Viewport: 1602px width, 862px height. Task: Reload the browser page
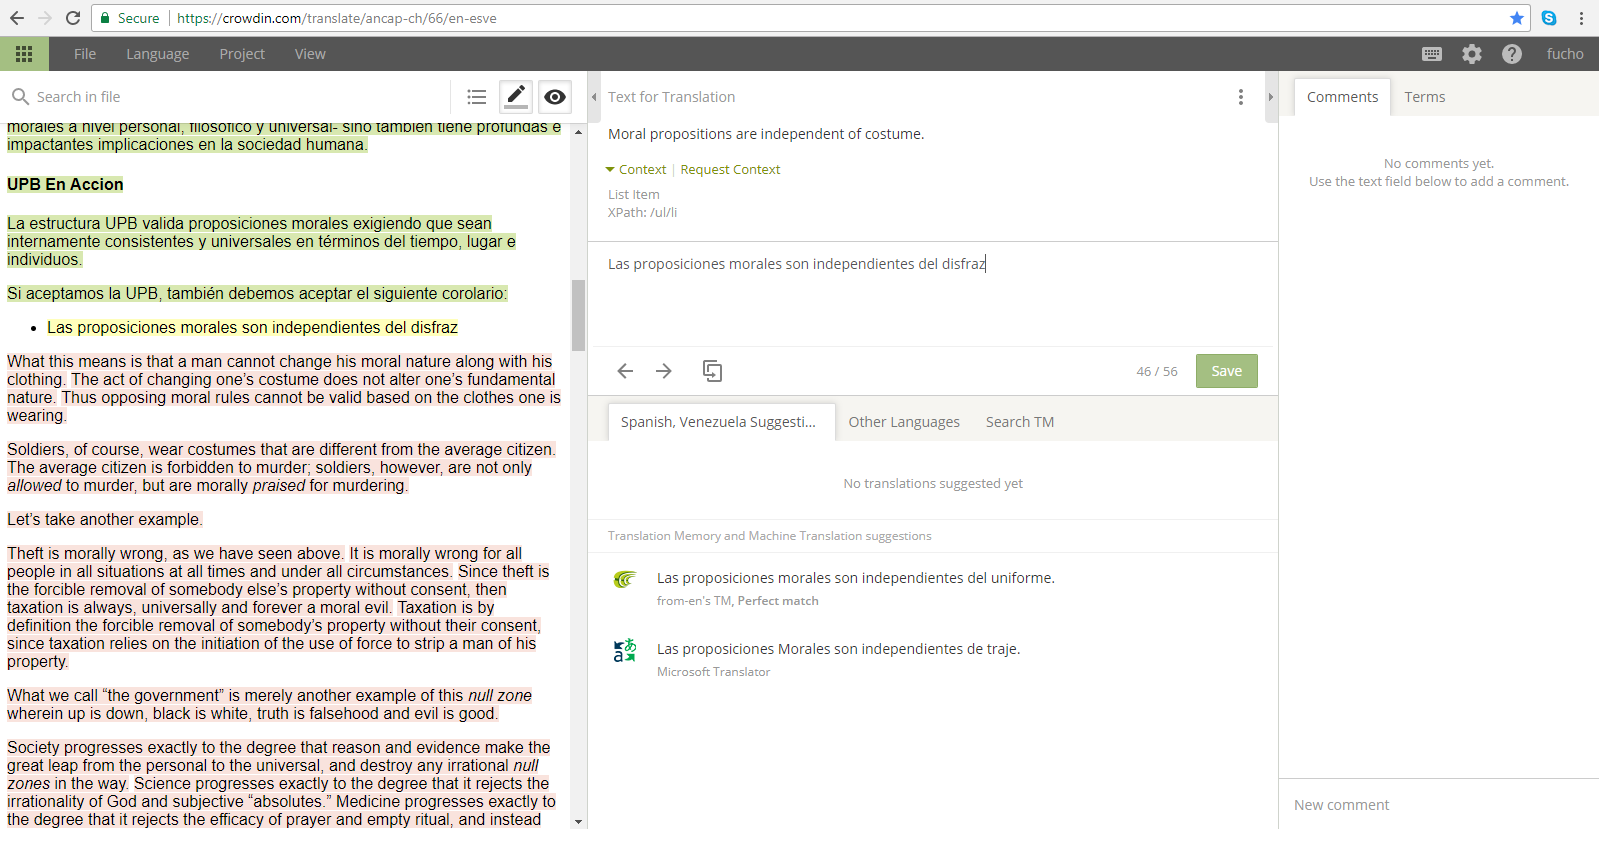73,18
